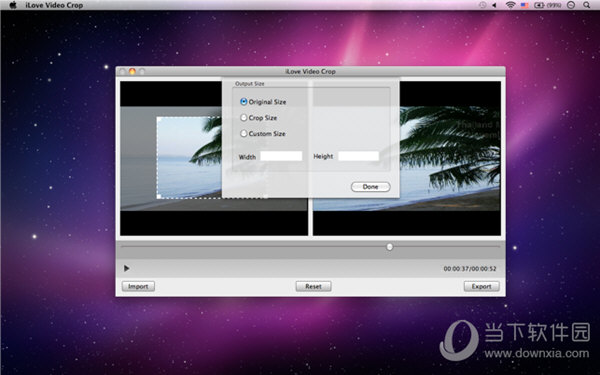This screenshot has height=375, width=600.
Task: Open the Spotlight search icon
Action: coord(586,5)
